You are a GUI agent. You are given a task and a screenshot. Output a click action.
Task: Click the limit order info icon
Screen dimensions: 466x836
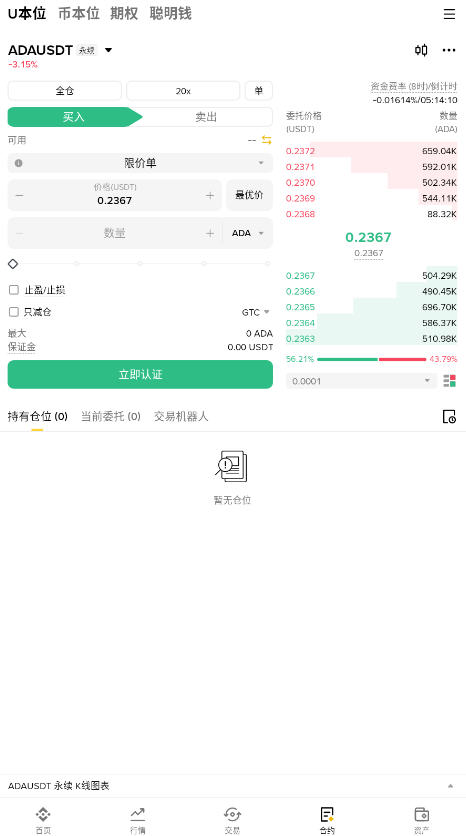pos(19,163)
